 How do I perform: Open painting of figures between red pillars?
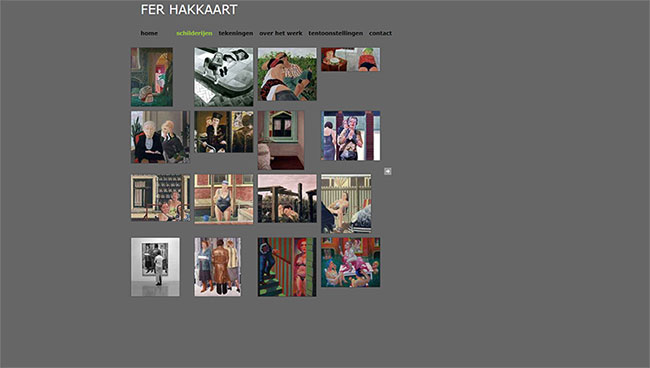click(x=350, y=136)
